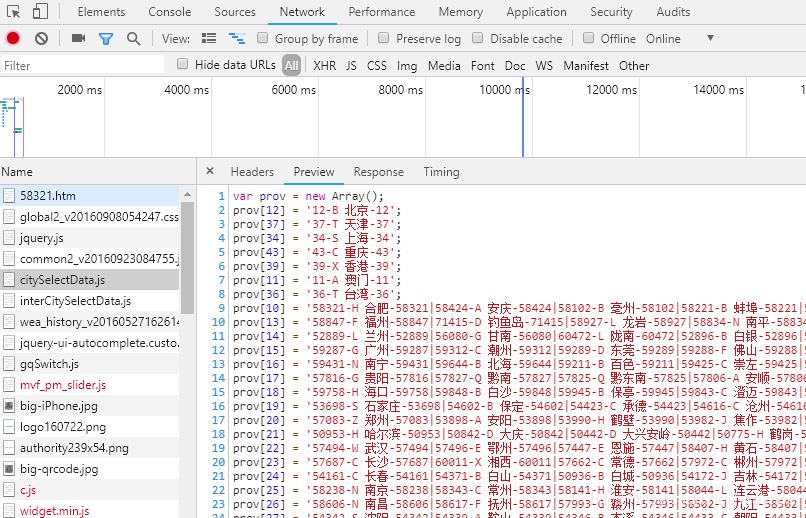Screen dimensions: 806x518
Task: Check the Preserve log option
Action: [383, 38]
